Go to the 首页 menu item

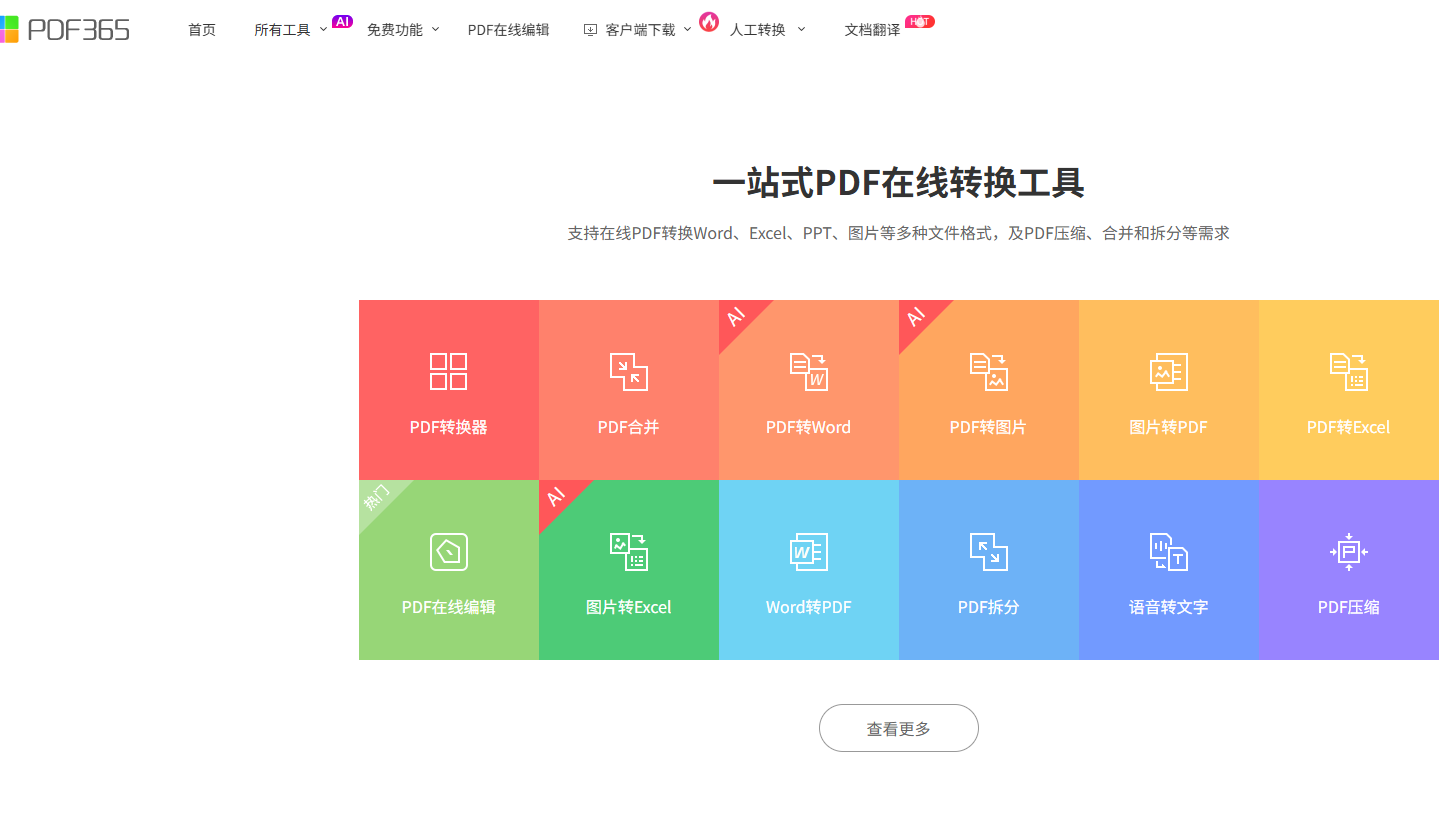click(x=202, y=30)
